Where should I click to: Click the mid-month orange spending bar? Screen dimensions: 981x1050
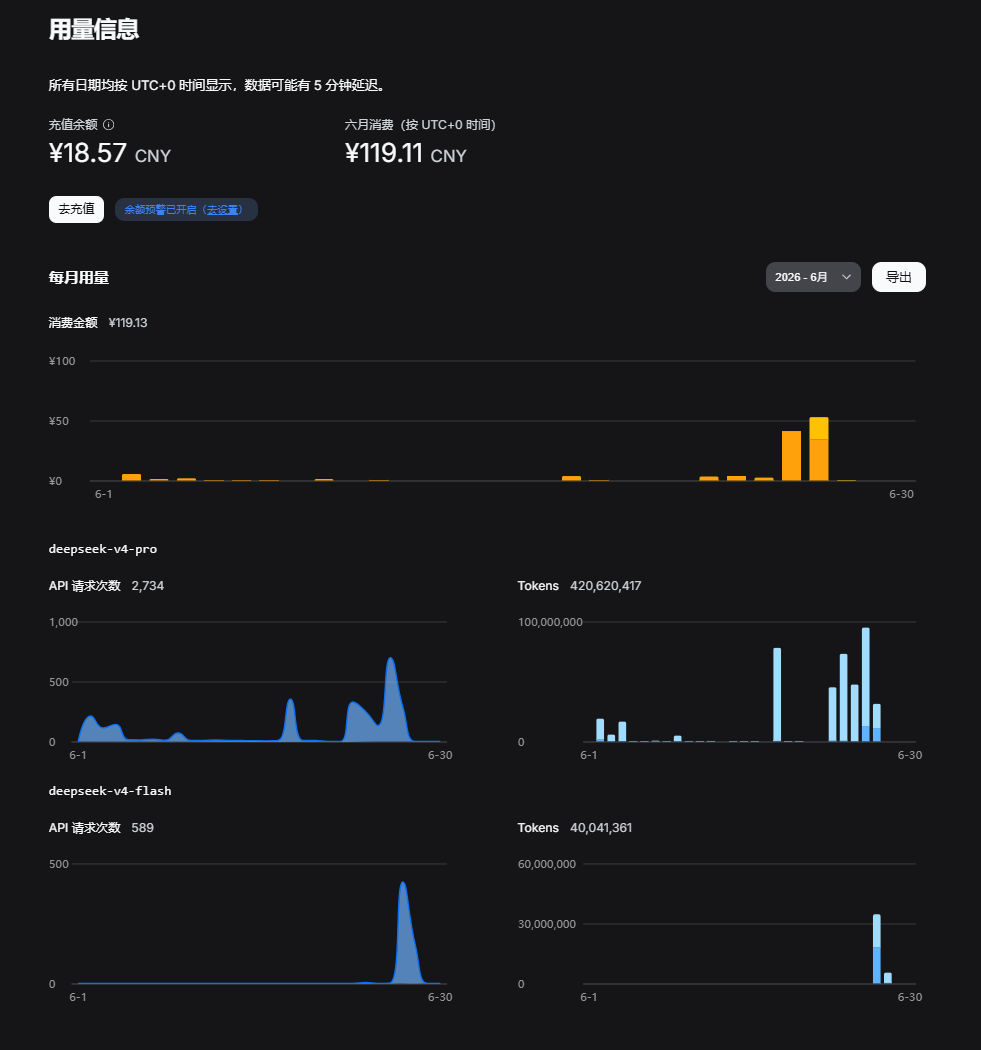[571, 478]
